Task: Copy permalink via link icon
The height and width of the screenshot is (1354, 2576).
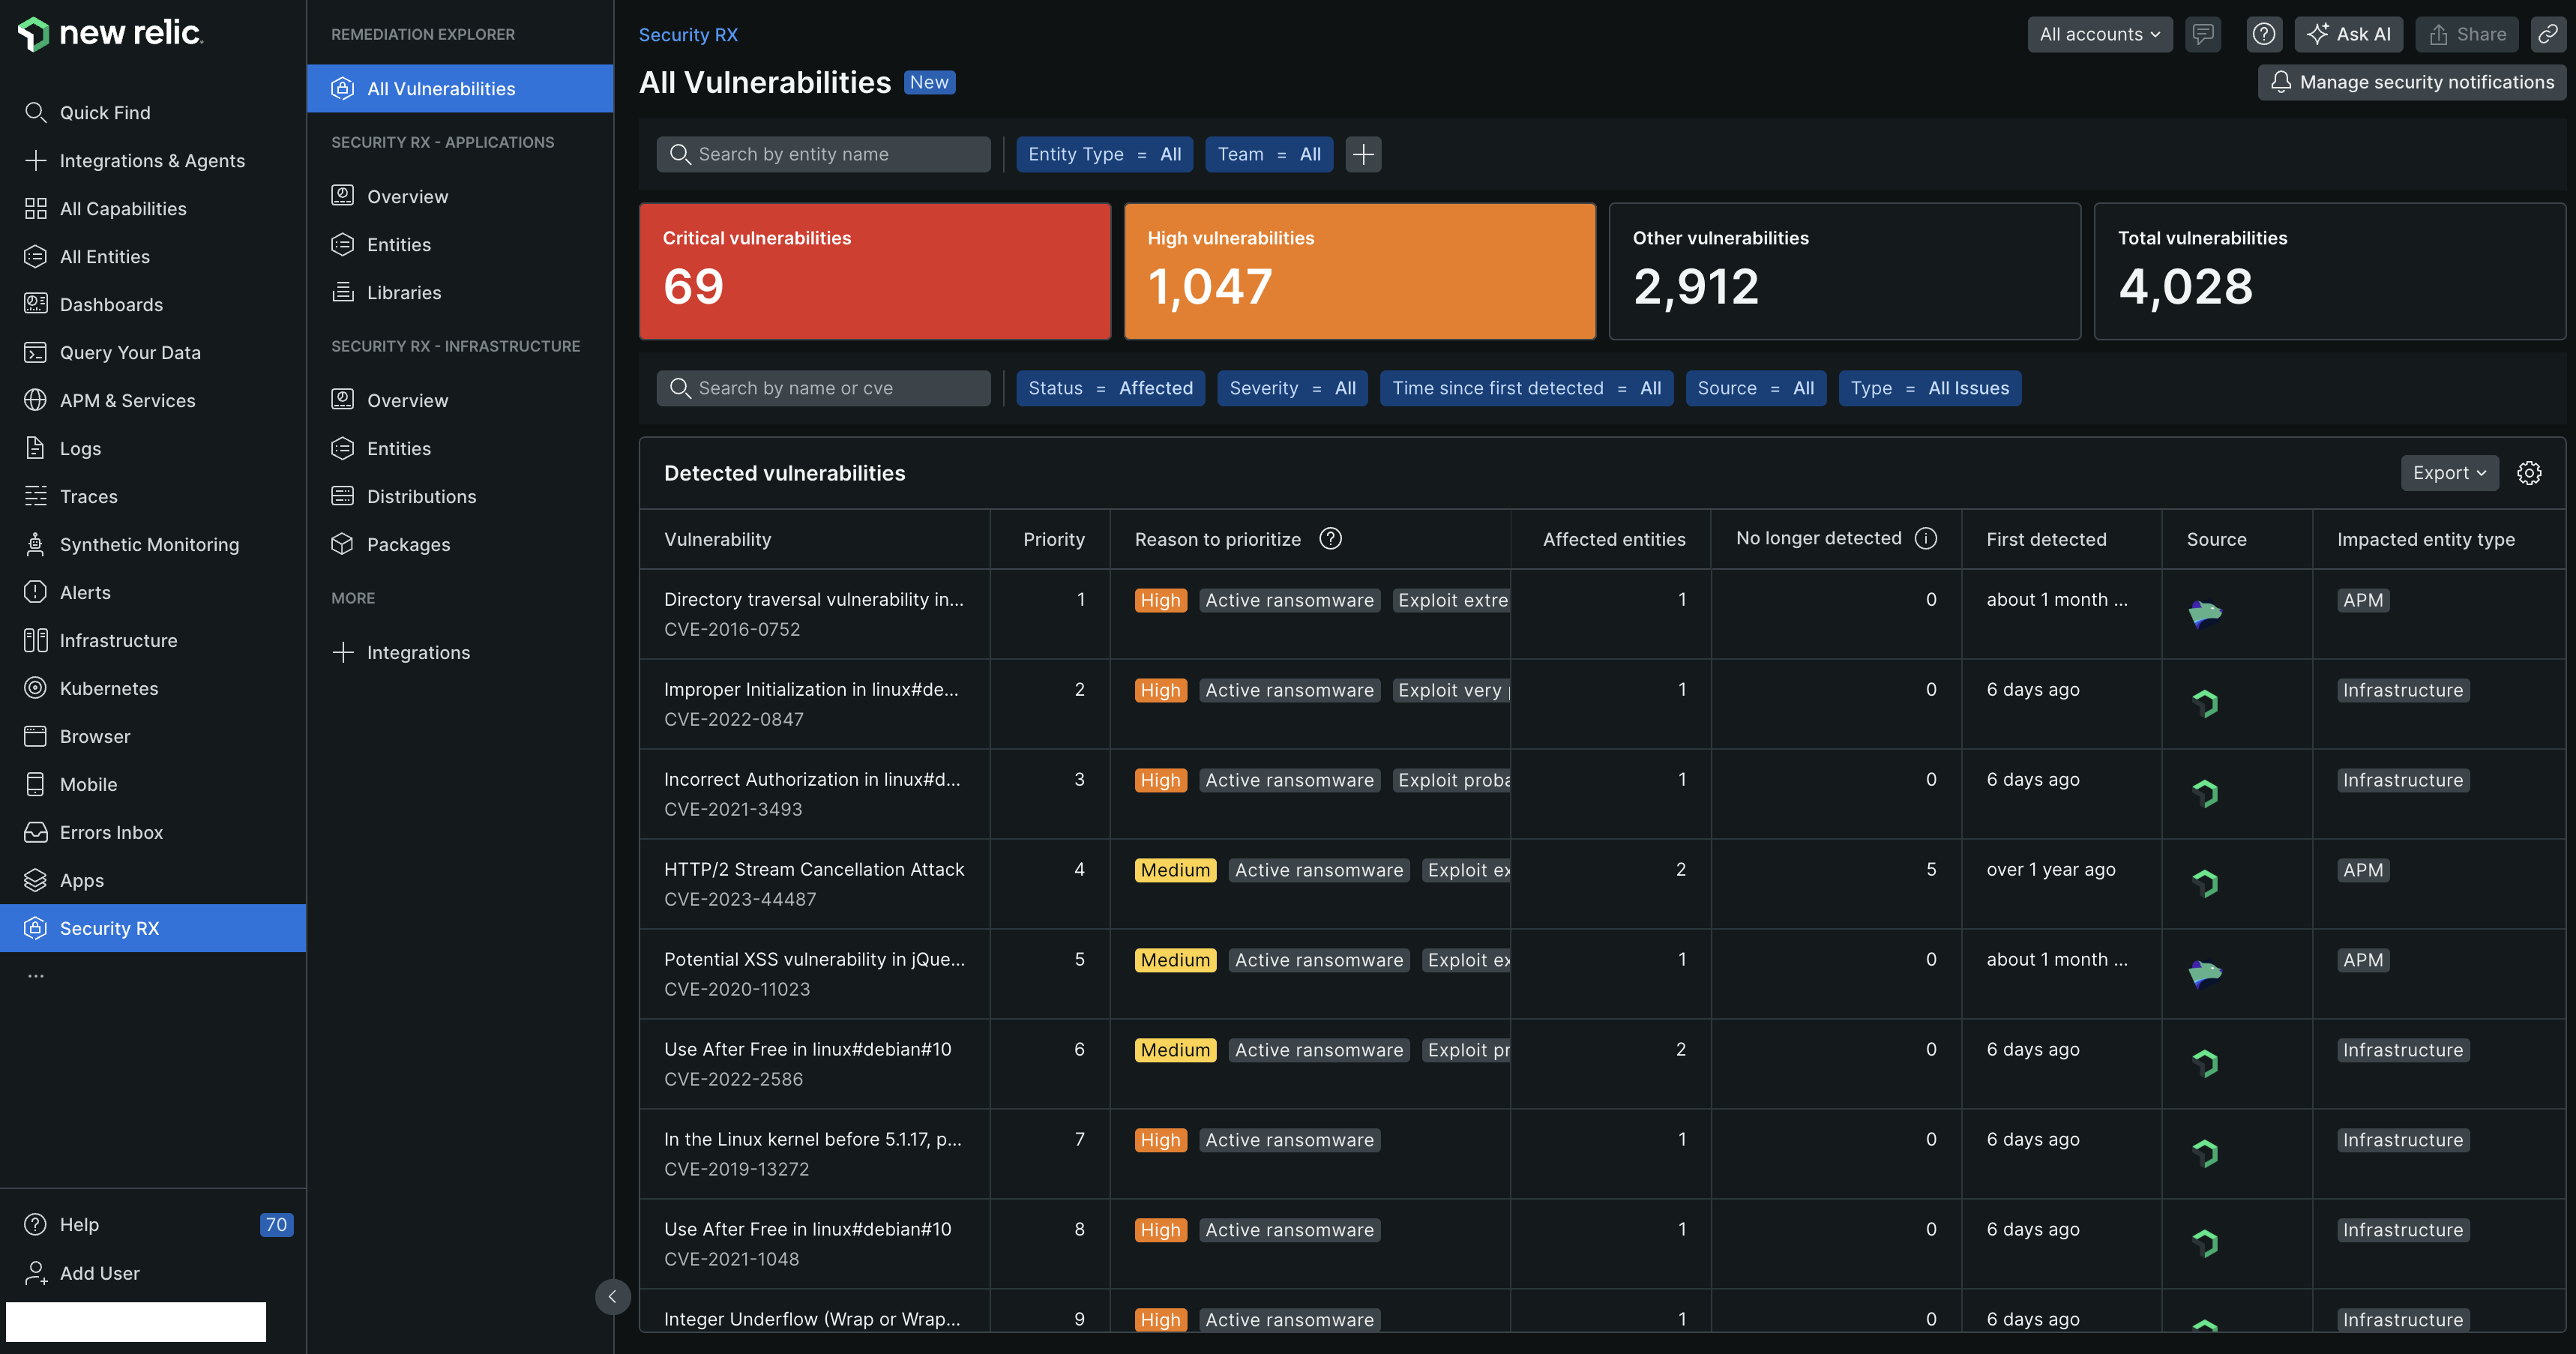Action: (x=2548, y=34)
